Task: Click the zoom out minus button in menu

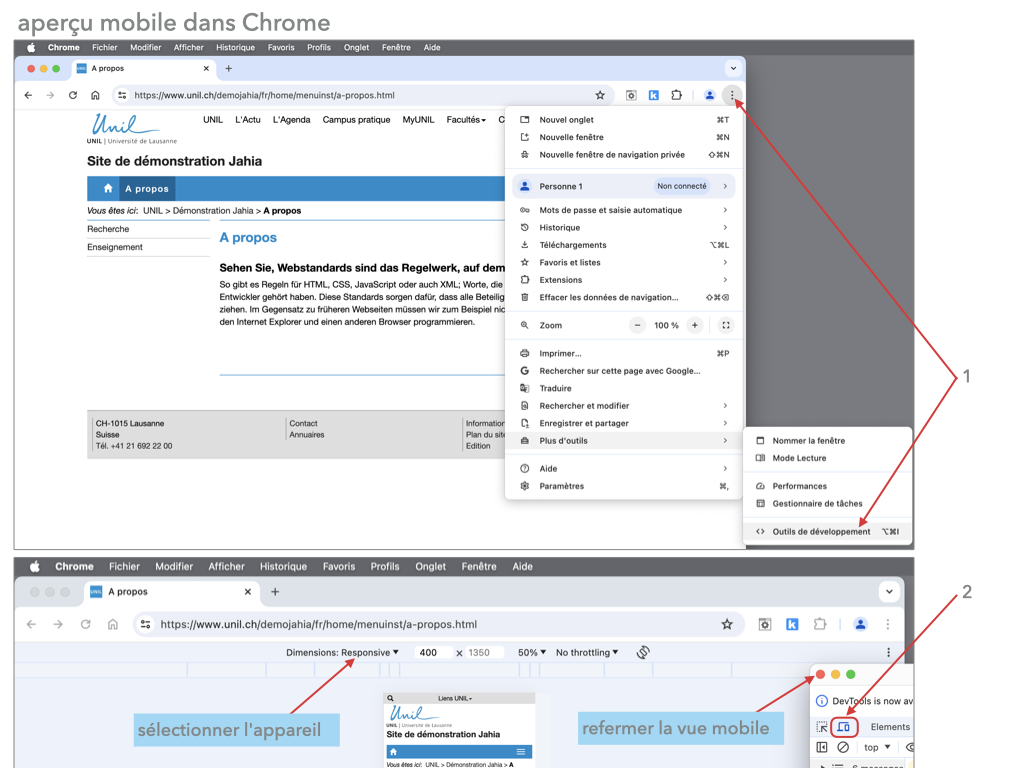Action: click(638, 325)
